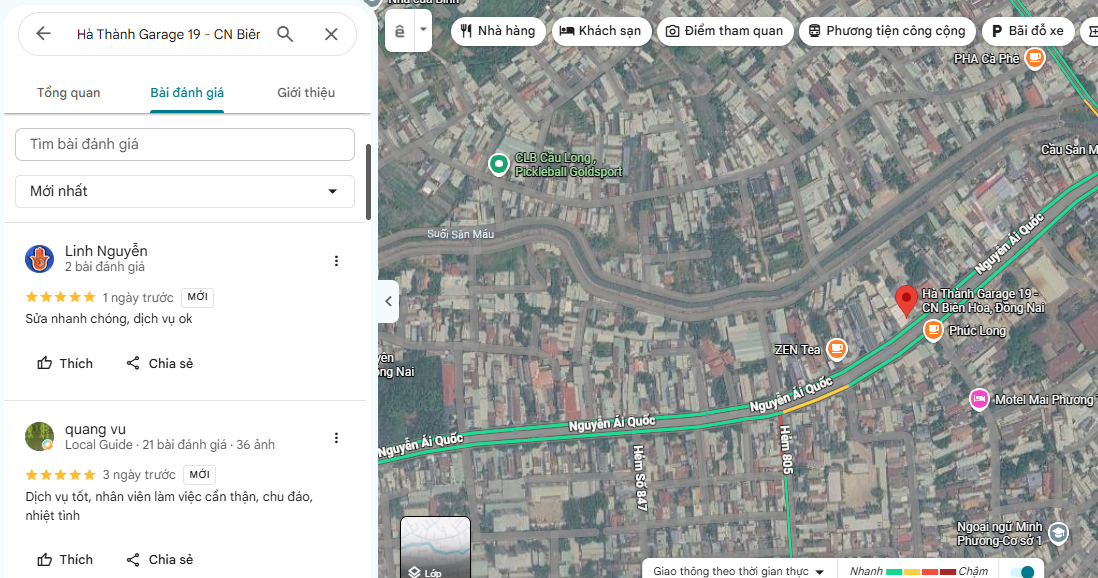Like quang vu's review with Thích
The height and width of the screenshot is (578, 1098).
pos(64,559)
